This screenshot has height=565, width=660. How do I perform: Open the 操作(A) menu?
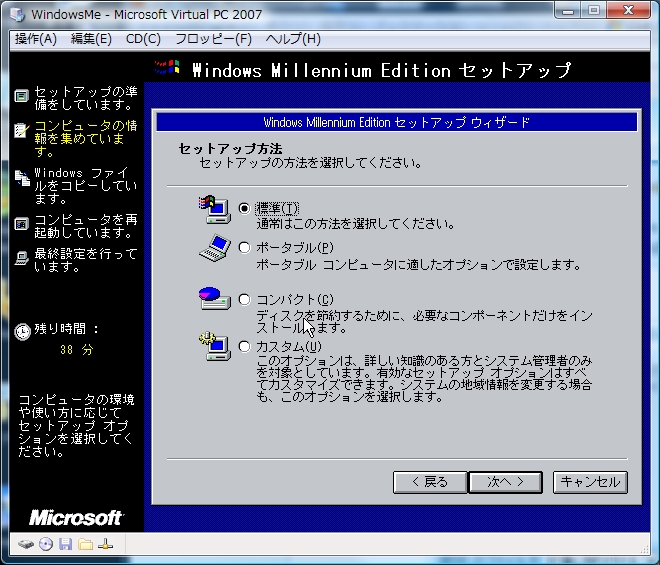36,39
